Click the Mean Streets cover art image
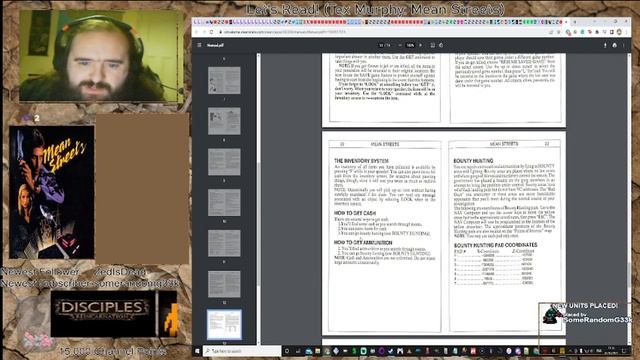Viewport: 640px width, 360px height. coord(52,192)
